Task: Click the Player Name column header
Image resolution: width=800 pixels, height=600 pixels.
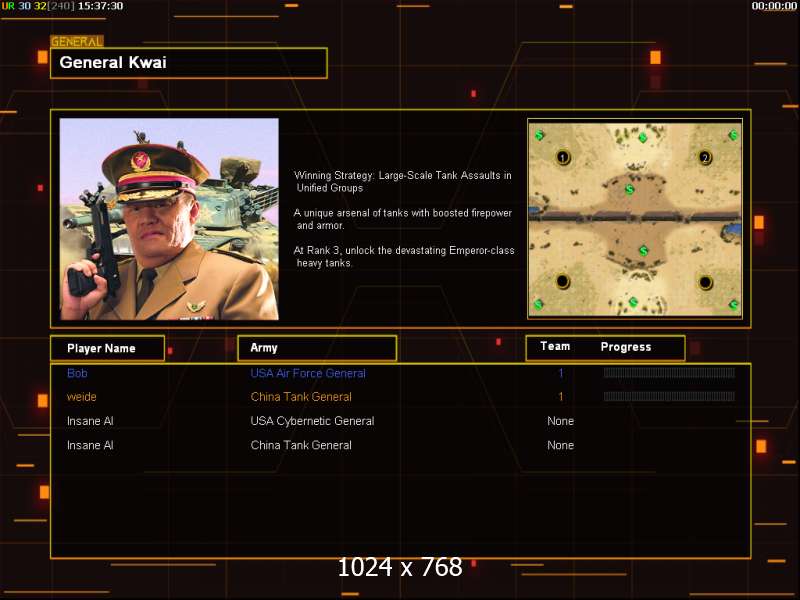Action: 107,348
